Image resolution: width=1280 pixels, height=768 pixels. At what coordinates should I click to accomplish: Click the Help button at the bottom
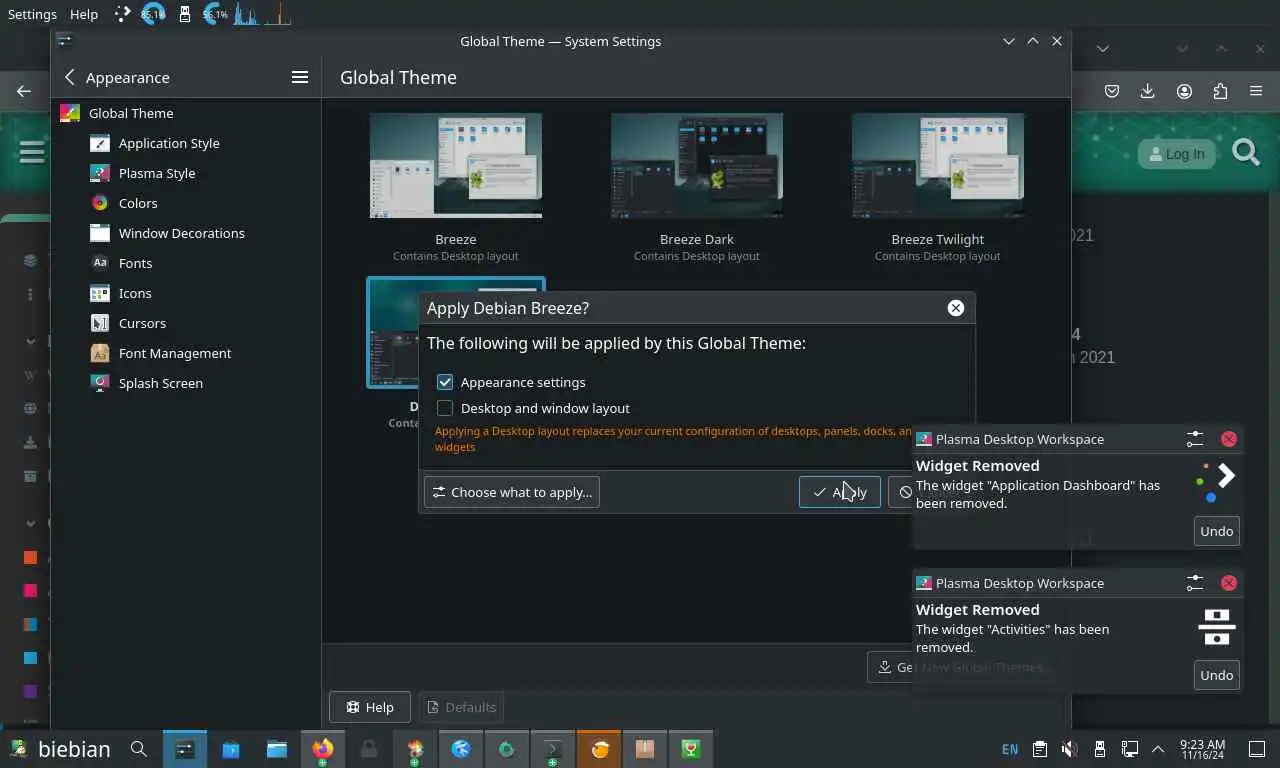(x=369, y=707)
